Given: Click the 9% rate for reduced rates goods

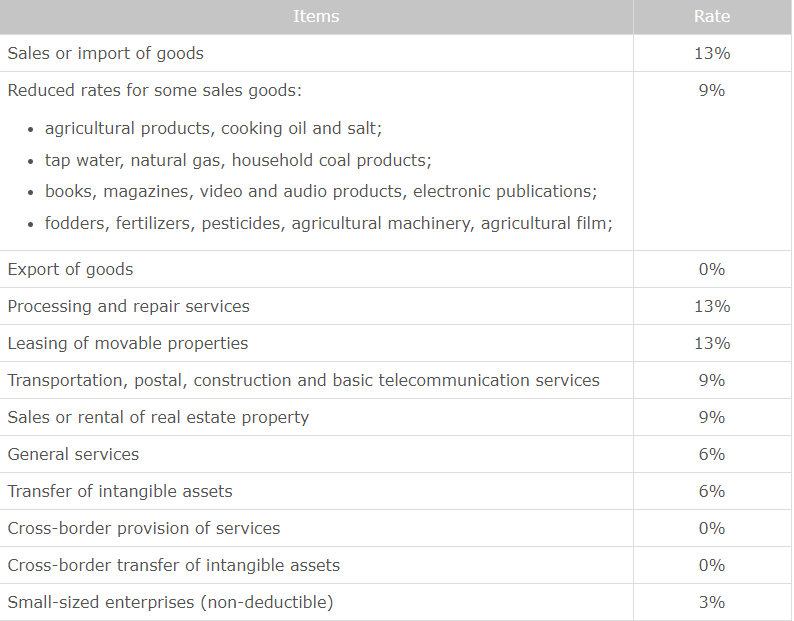Looking at the screenshot, I should 711,90.
